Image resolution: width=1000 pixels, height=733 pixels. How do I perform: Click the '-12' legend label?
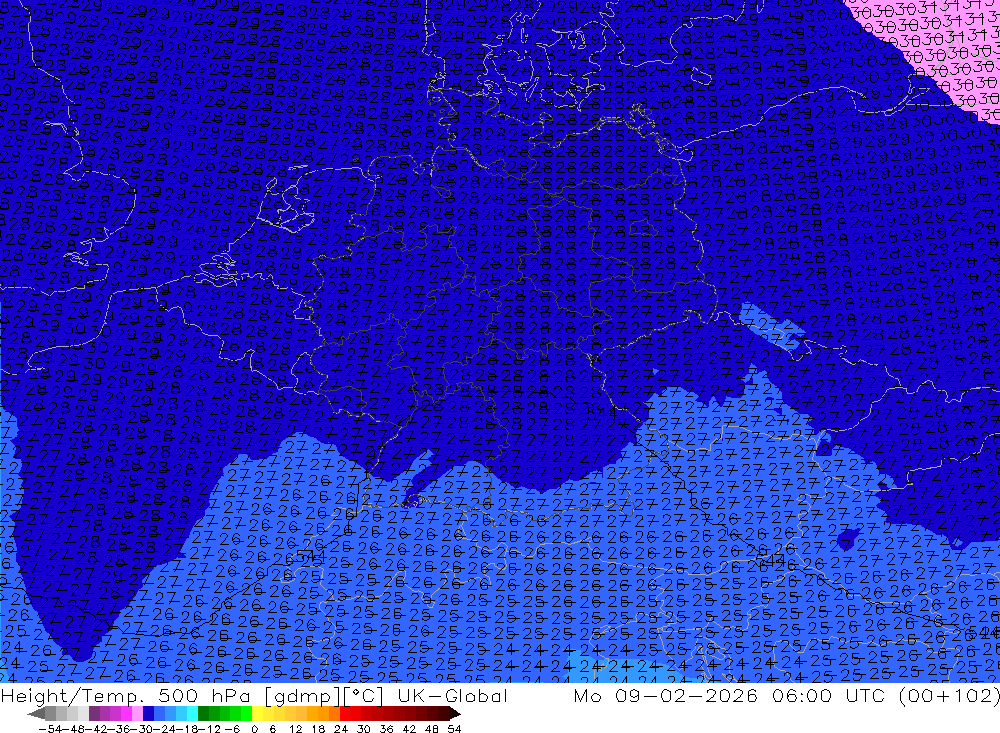[209, 729]
